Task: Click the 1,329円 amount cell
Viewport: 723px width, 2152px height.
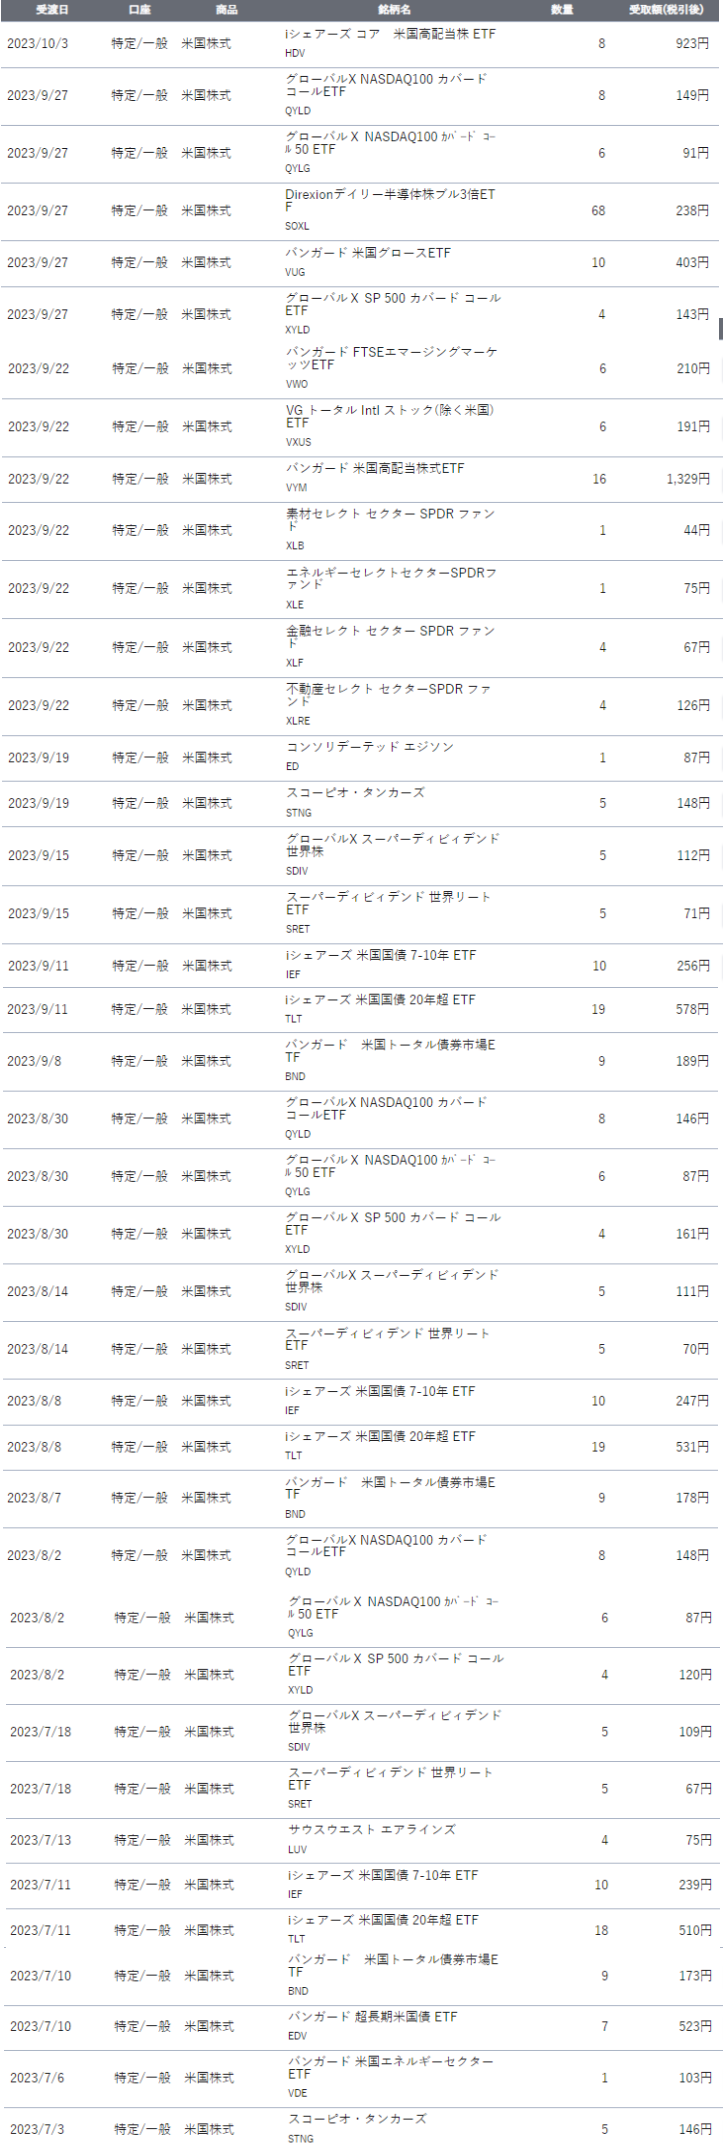Action: click(689, 479)
